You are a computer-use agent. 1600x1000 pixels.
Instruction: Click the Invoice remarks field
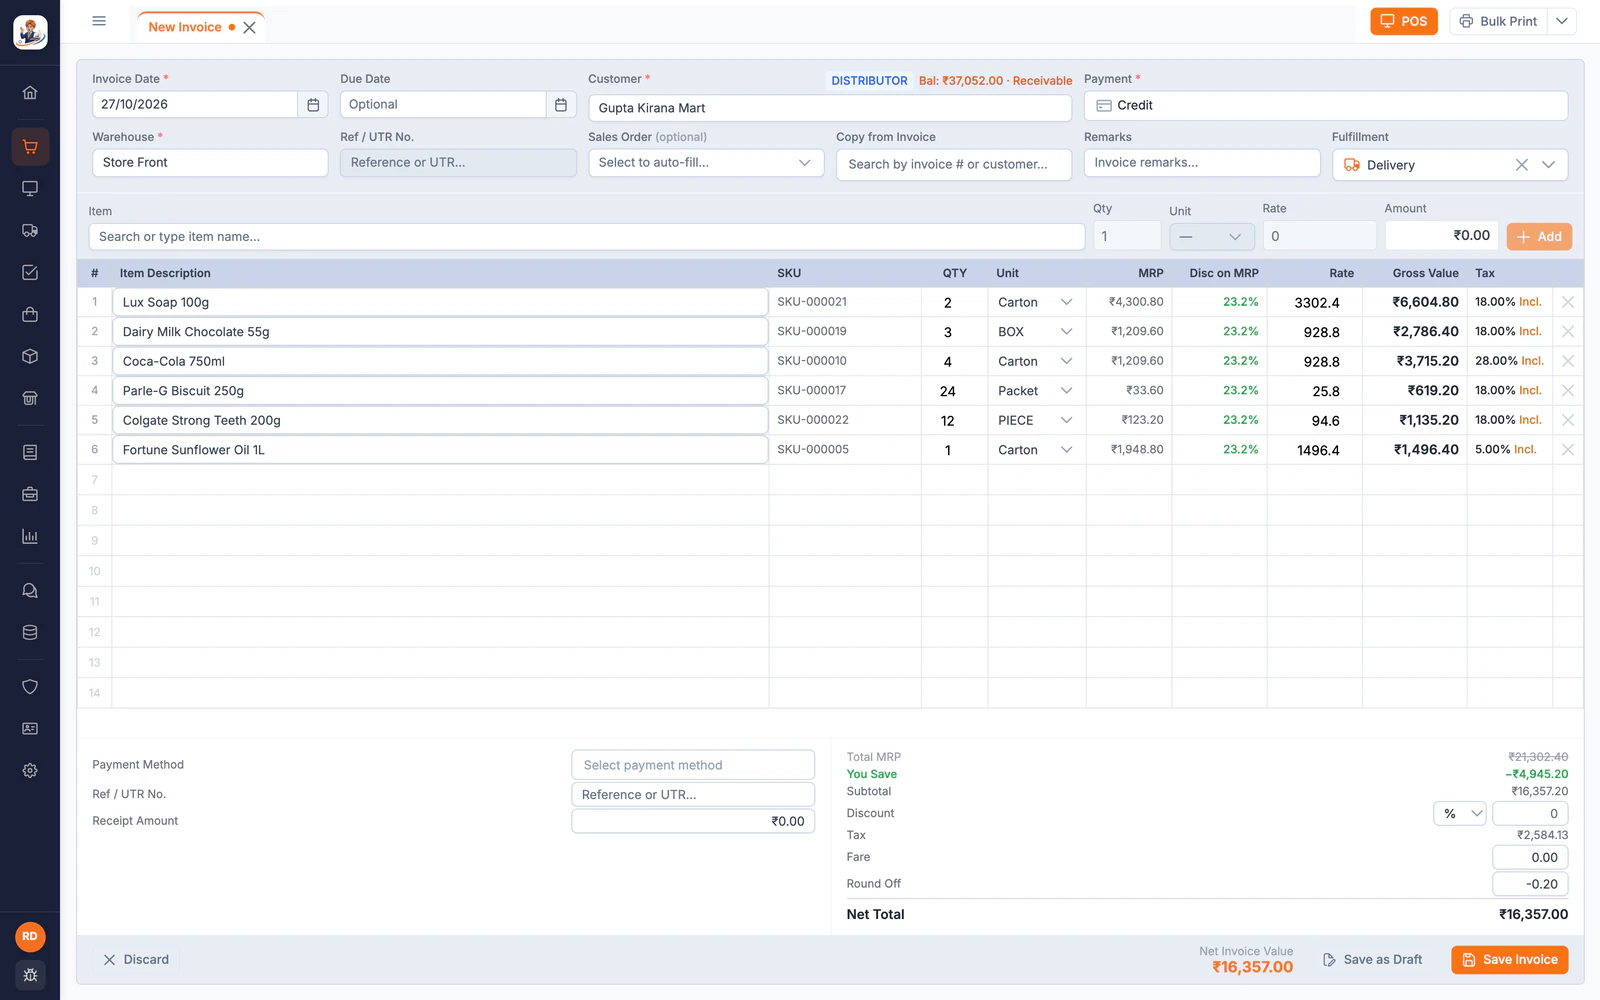coord(1202,163)
